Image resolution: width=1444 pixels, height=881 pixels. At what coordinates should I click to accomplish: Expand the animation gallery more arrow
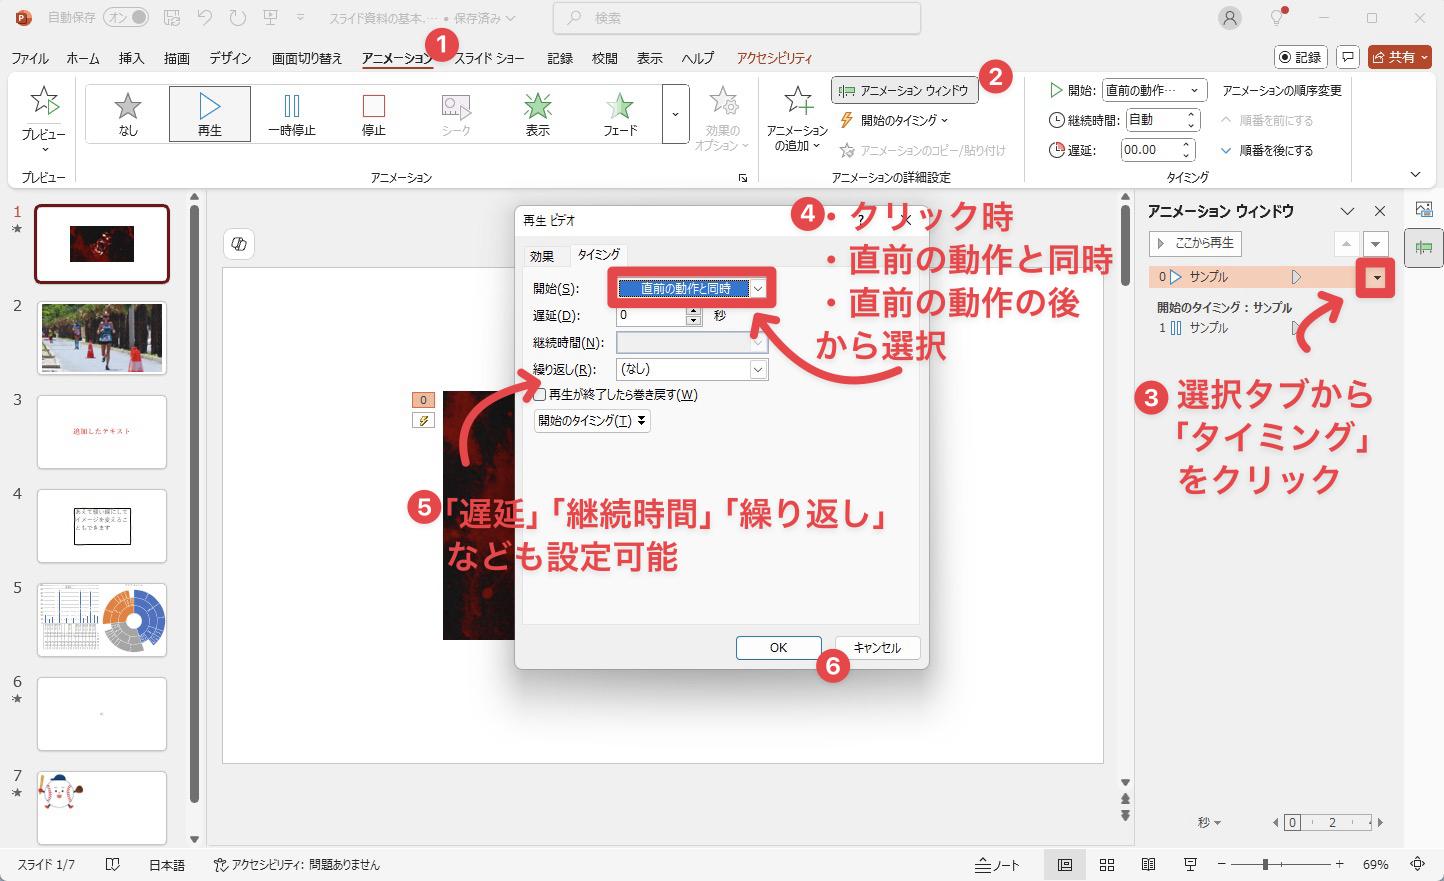click(675, 113)
